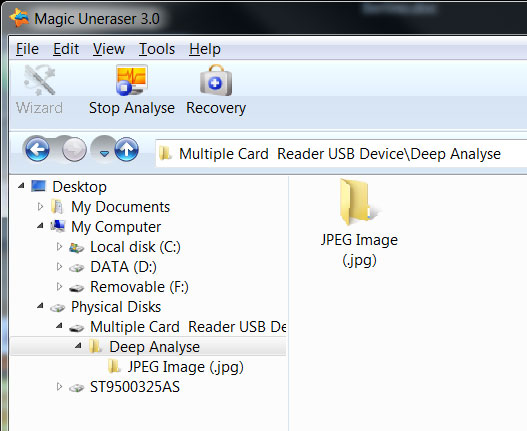Click the greyed forward navigation button
527x431 pixels.
[74, 150]
